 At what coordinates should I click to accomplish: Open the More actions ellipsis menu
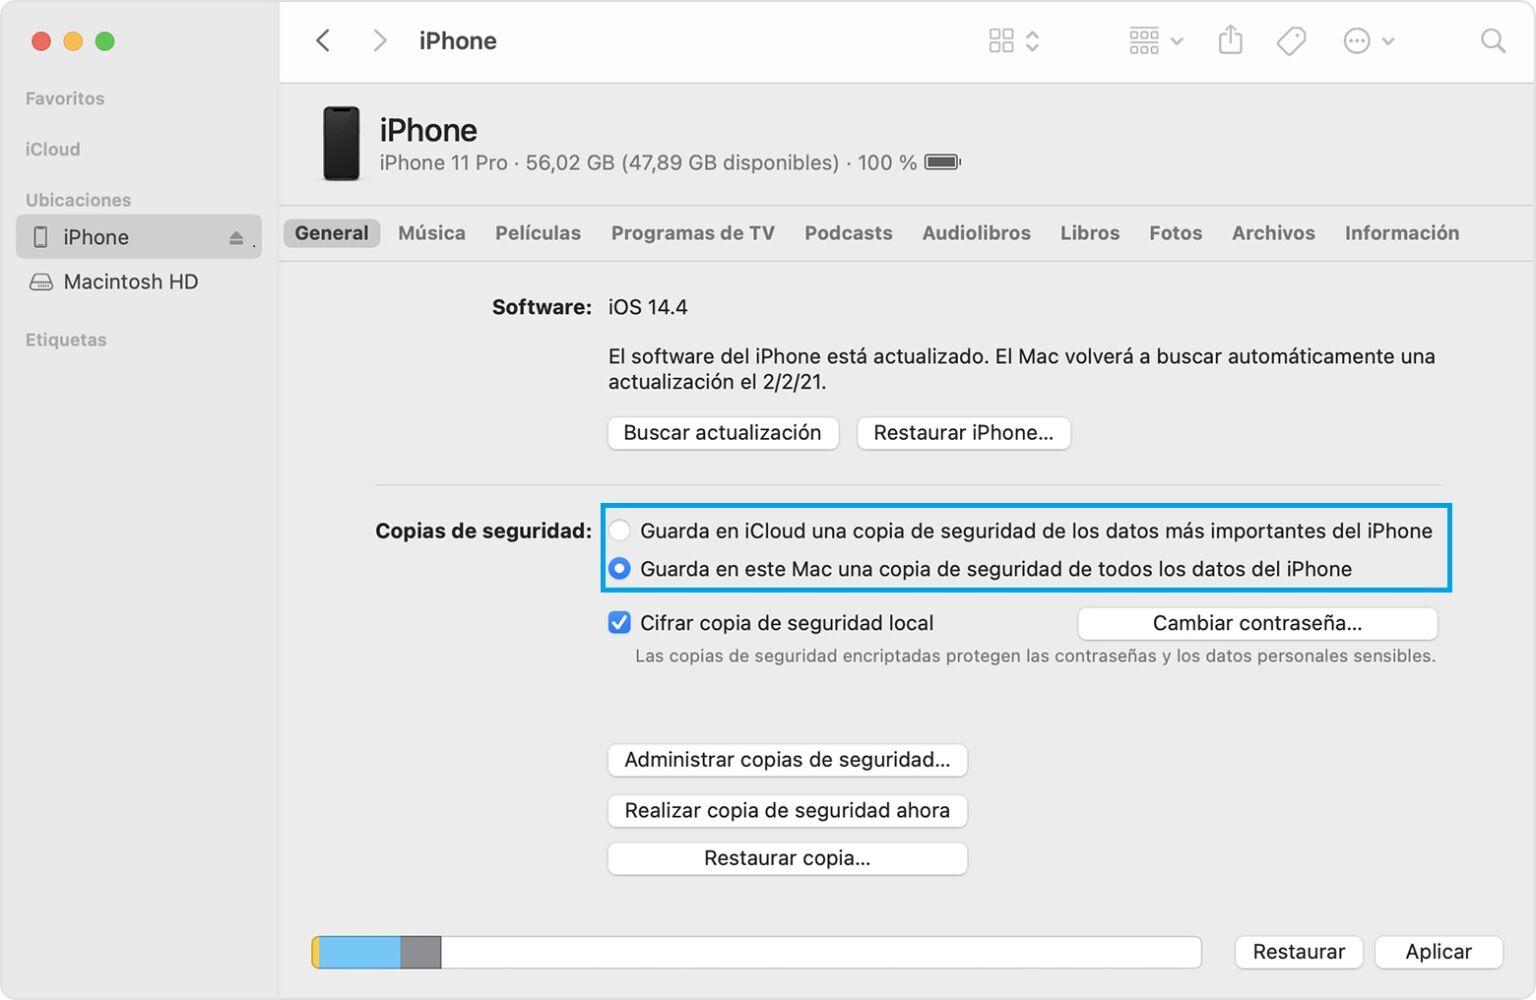1368,41
